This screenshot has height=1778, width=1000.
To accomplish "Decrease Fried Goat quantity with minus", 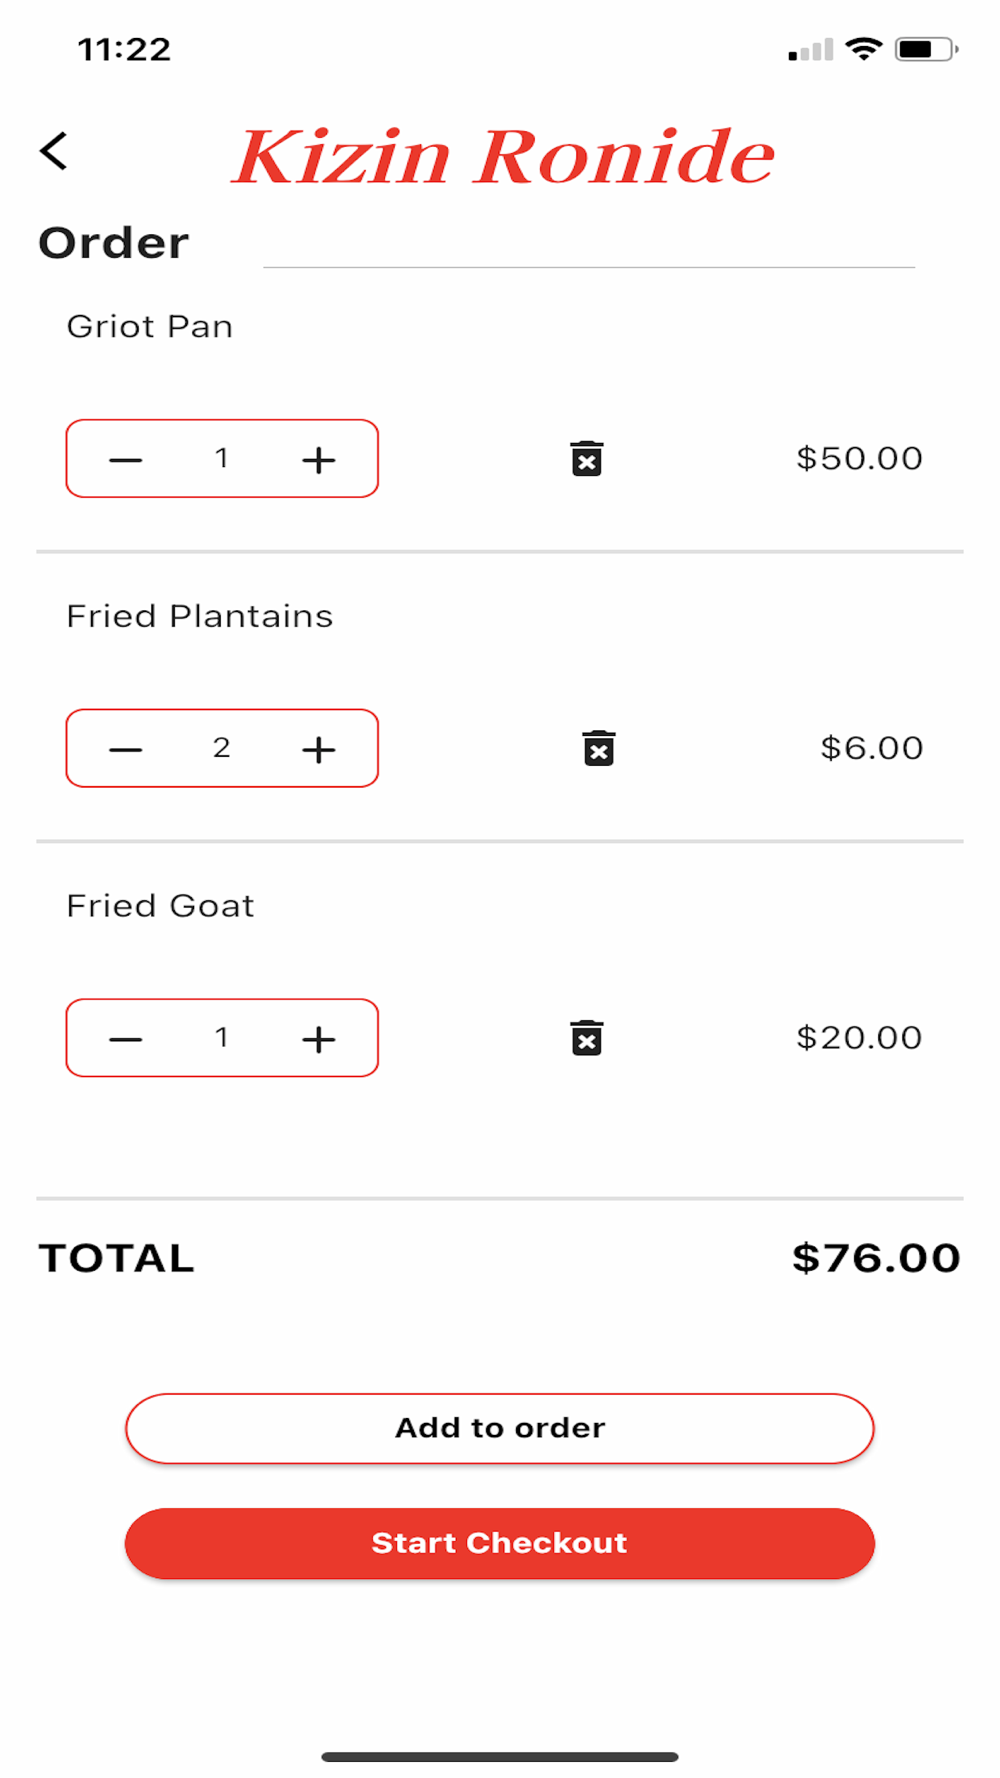I will (x=126, y=1039).
